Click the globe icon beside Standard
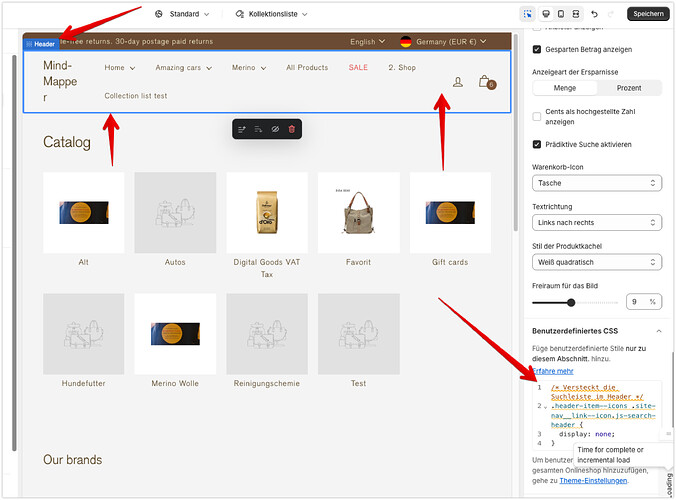This screenshot has width=676, height=500. tap(159, 14)
